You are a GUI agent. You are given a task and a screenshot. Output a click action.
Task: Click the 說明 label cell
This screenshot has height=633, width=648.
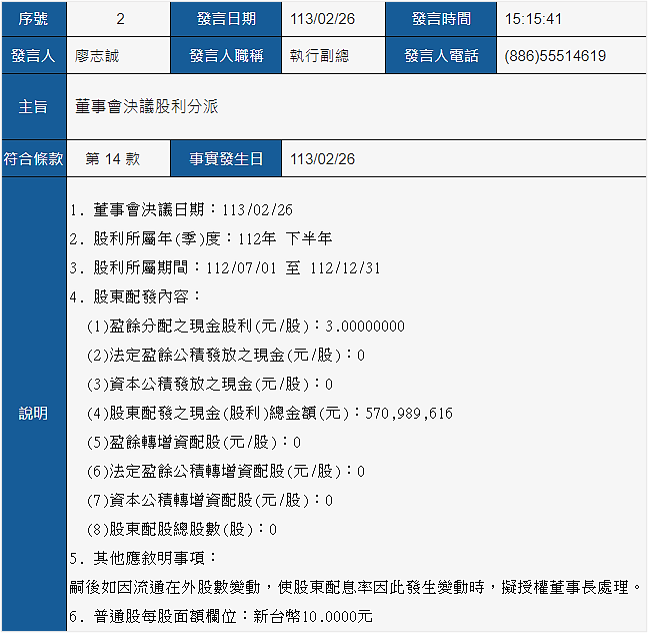(x=33, y=413)
